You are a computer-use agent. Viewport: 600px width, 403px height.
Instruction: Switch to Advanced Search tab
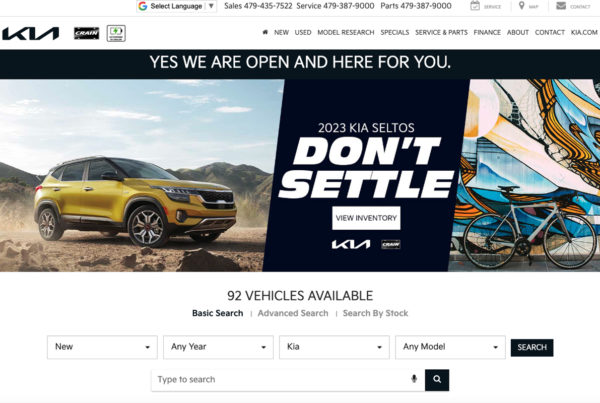click(x=293, y=313)
